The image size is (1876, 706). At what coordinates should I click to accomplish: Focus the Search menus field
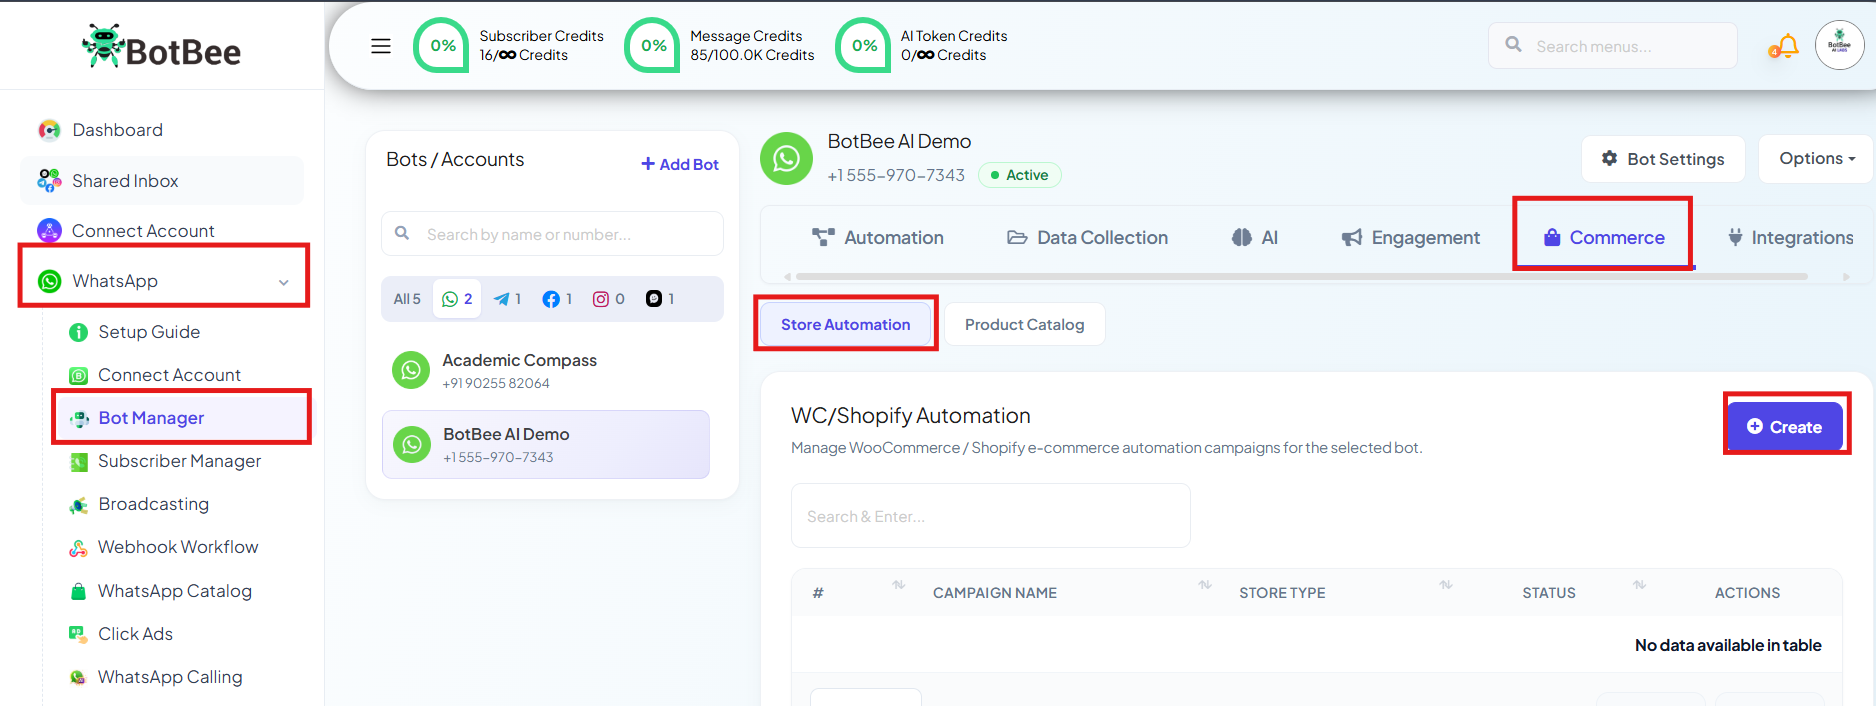tap(1612, 46)
